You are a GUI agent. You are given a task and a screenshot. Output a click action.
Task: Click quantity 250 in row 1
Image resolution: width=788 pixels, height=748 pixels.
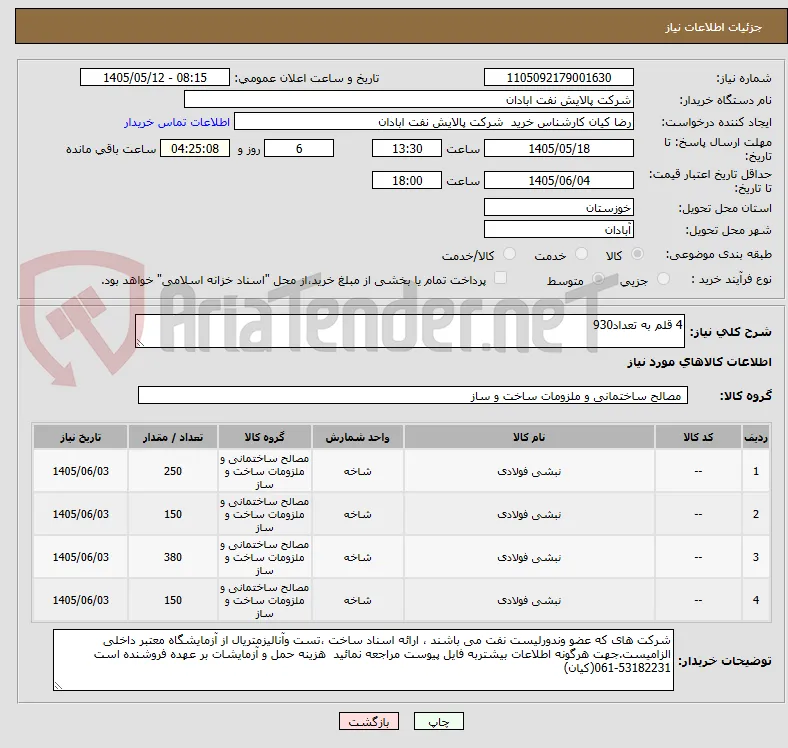(x=173, y=471)
